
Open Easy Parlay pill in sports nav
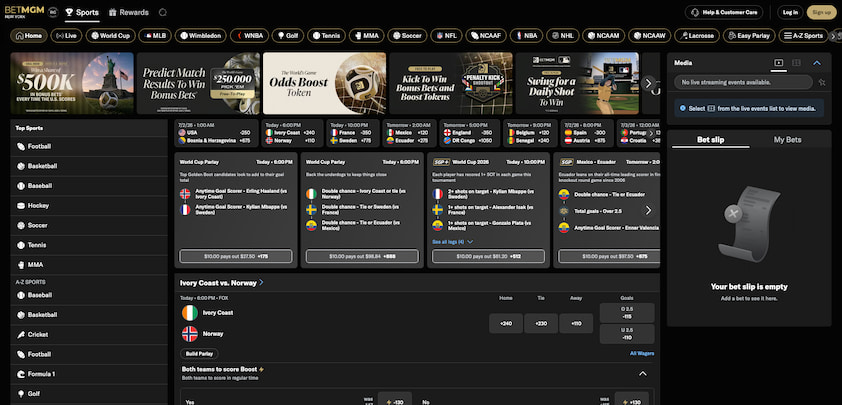pos(749,36)
